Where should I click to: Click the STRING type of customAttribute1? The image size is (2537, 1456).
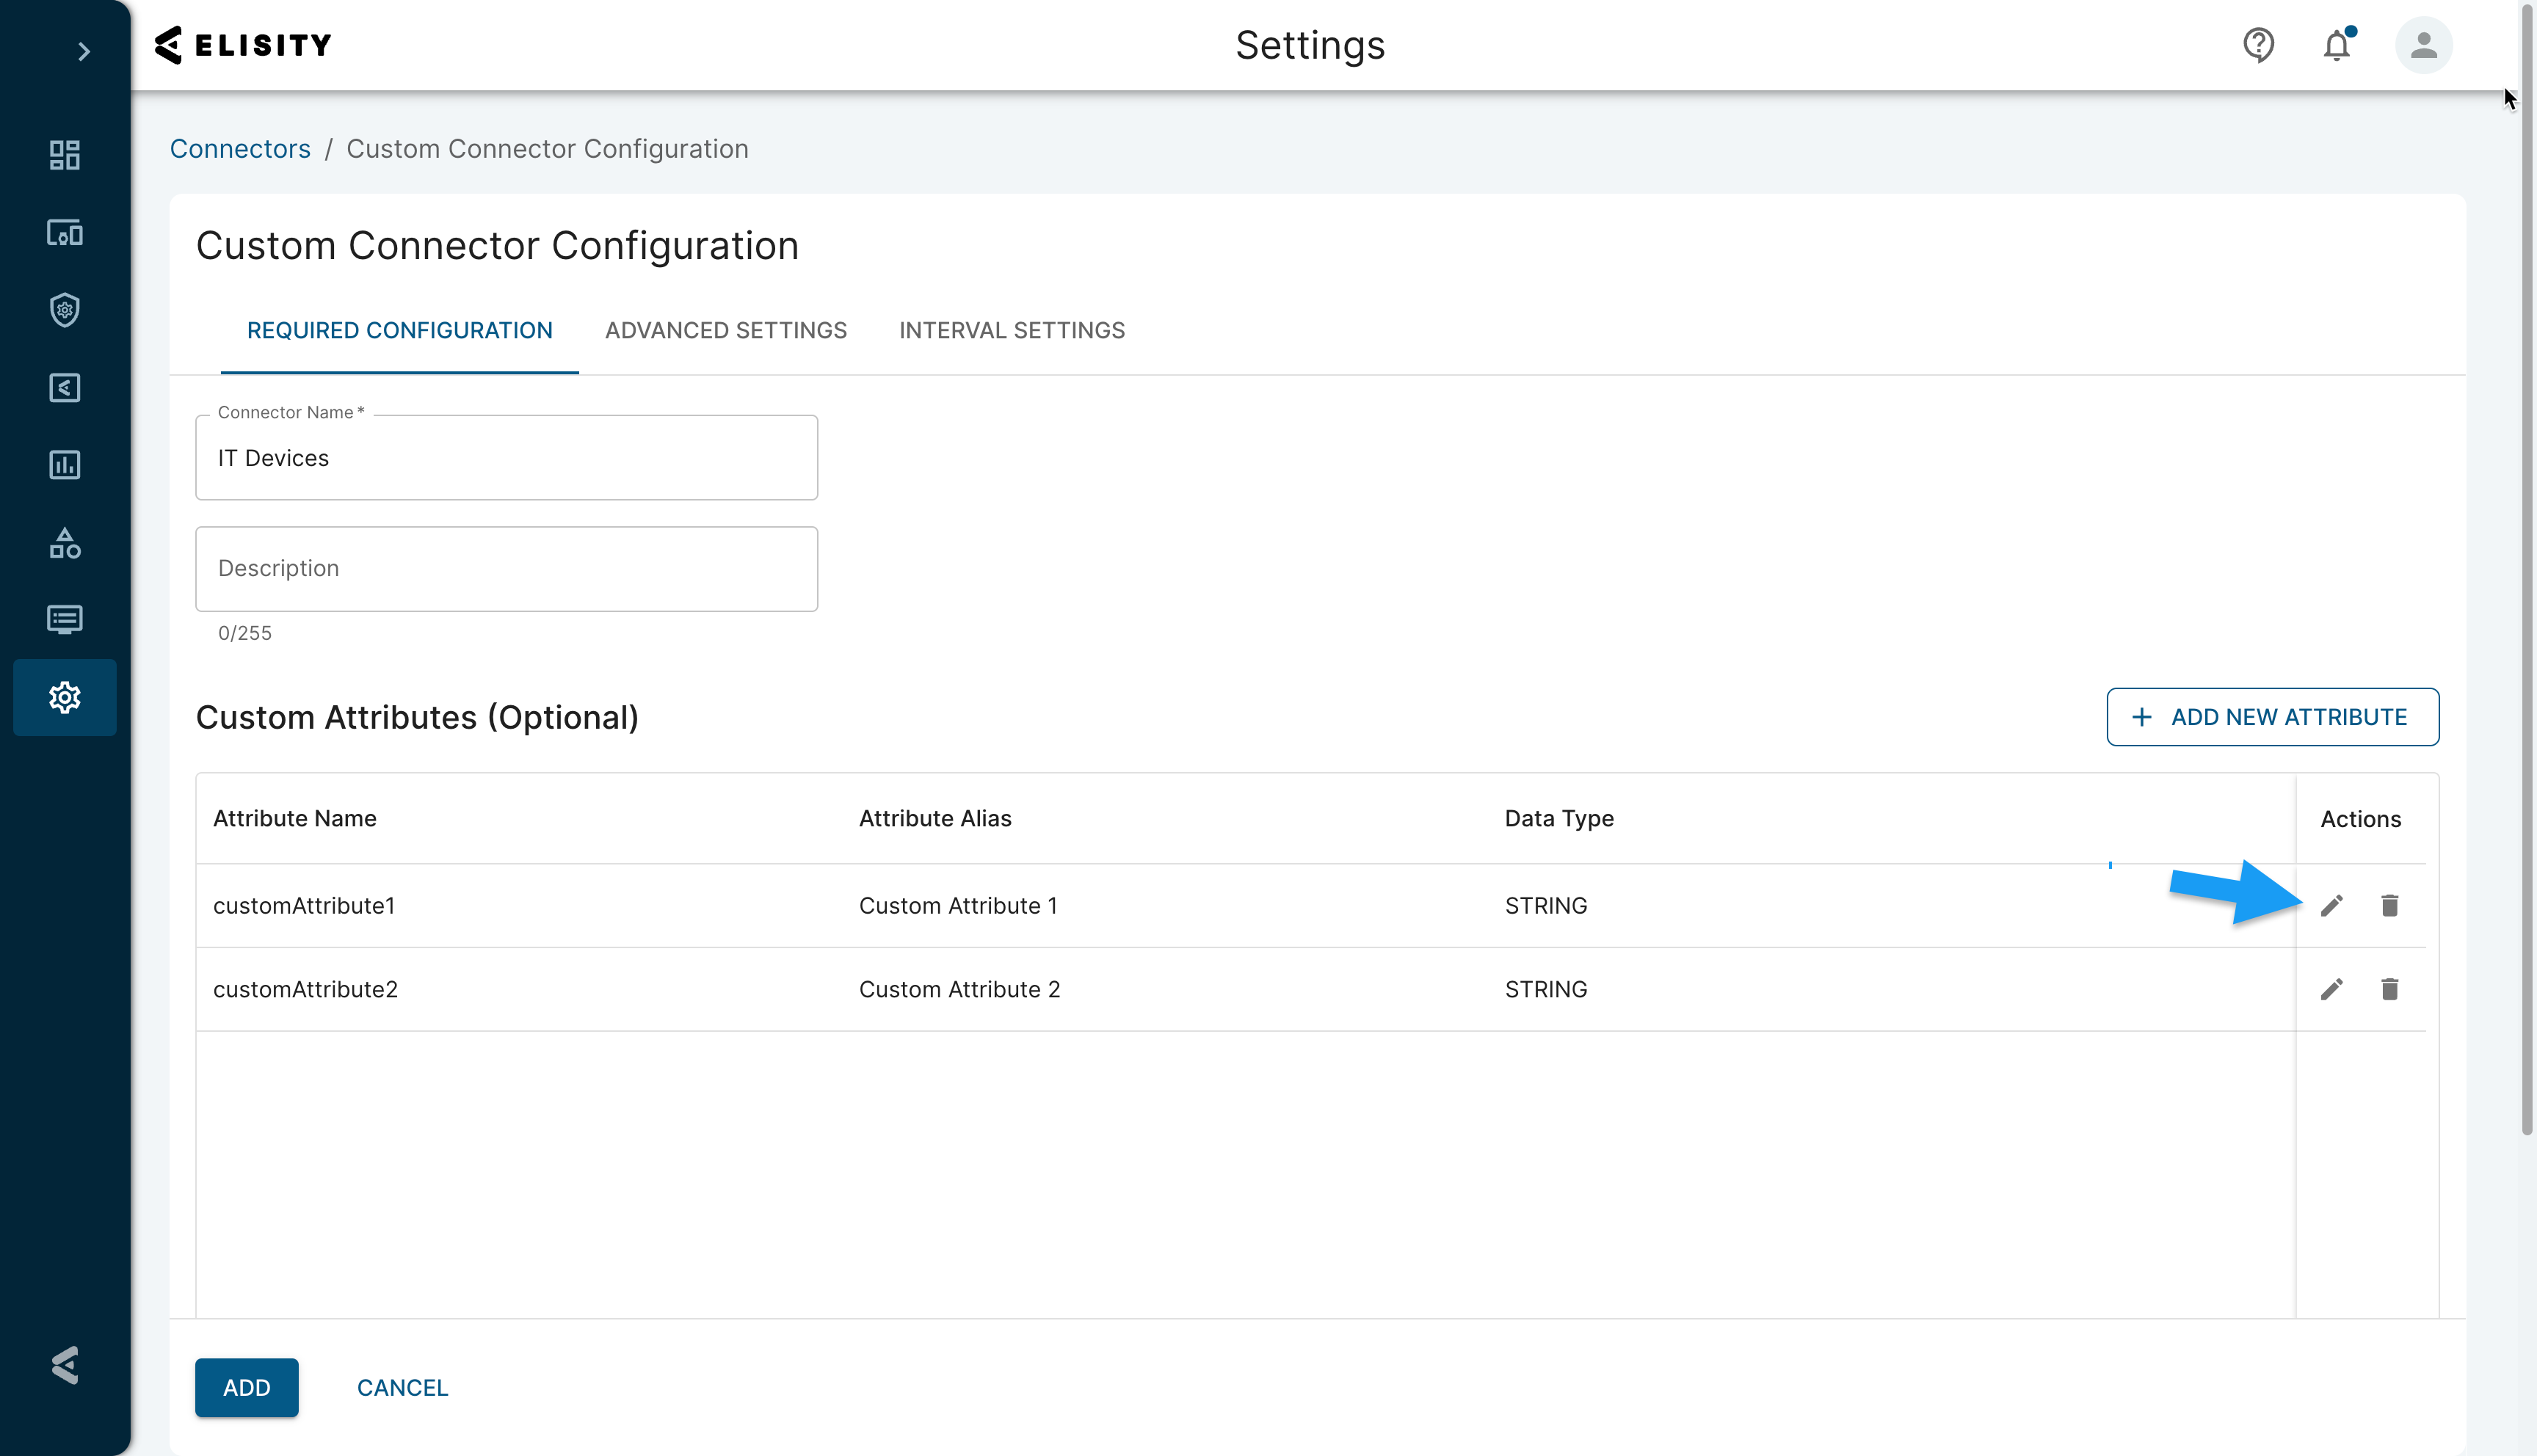pyautogui.click(x=1546, y=905)
